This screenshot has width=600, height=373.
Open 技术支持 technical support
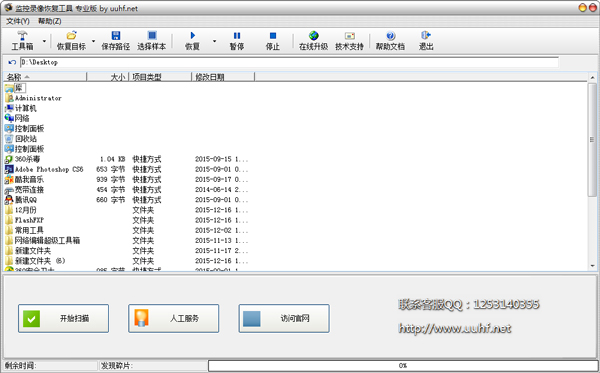pos(349,41)
